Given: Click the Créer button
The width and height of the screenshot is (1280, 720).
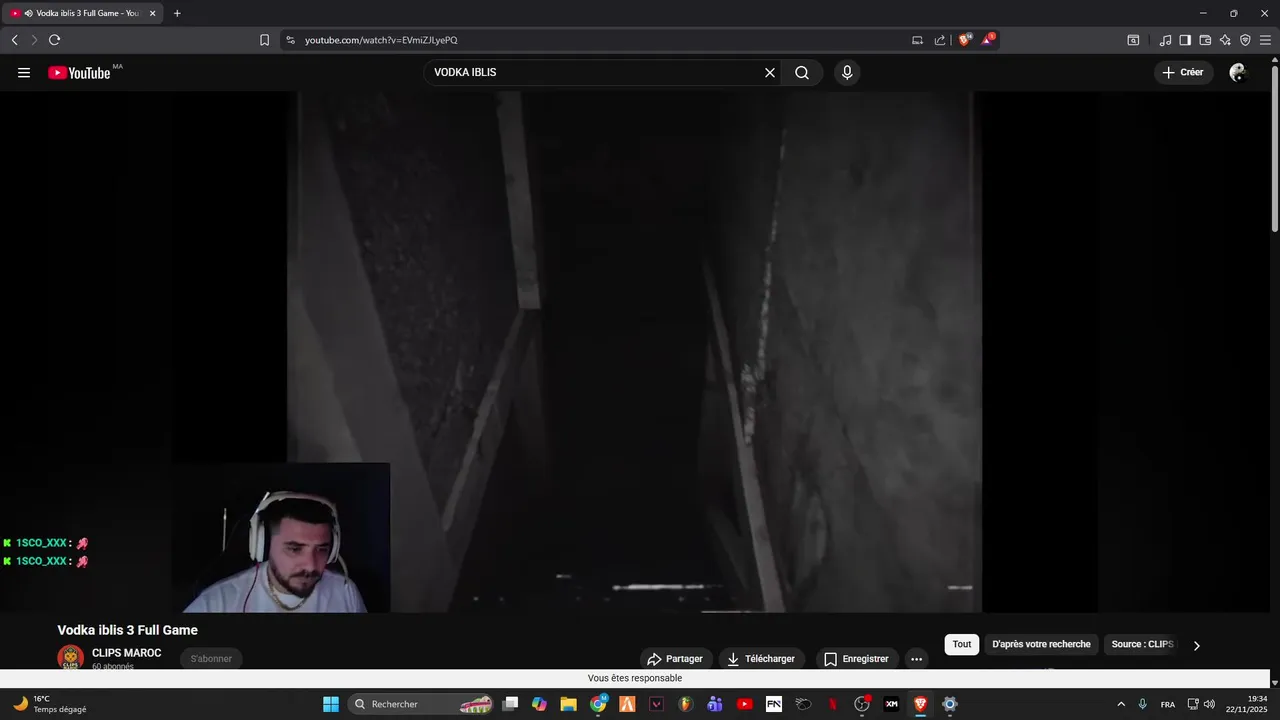Looking at the screenshot, I should 1183,72.
